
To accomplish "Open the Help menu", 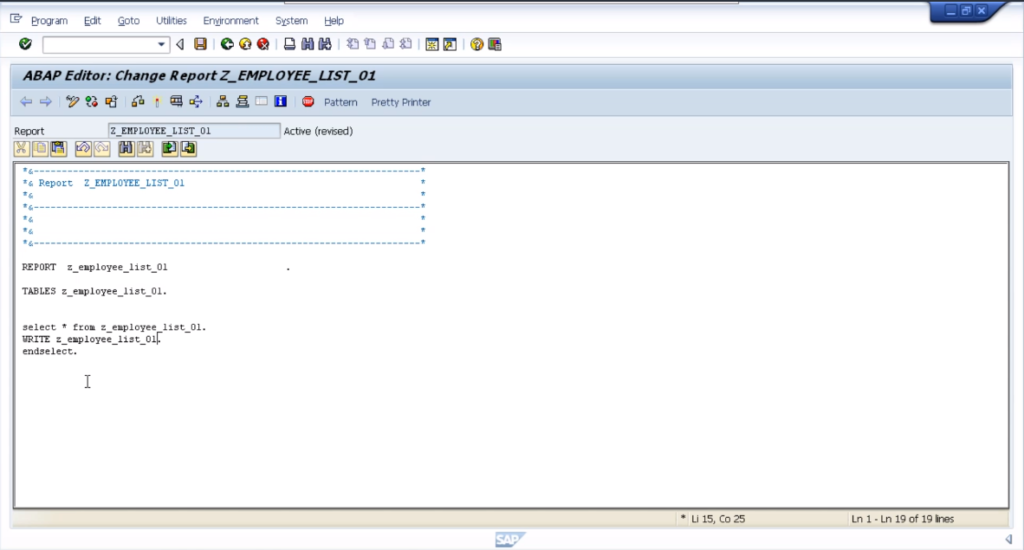I will [334, 21].
